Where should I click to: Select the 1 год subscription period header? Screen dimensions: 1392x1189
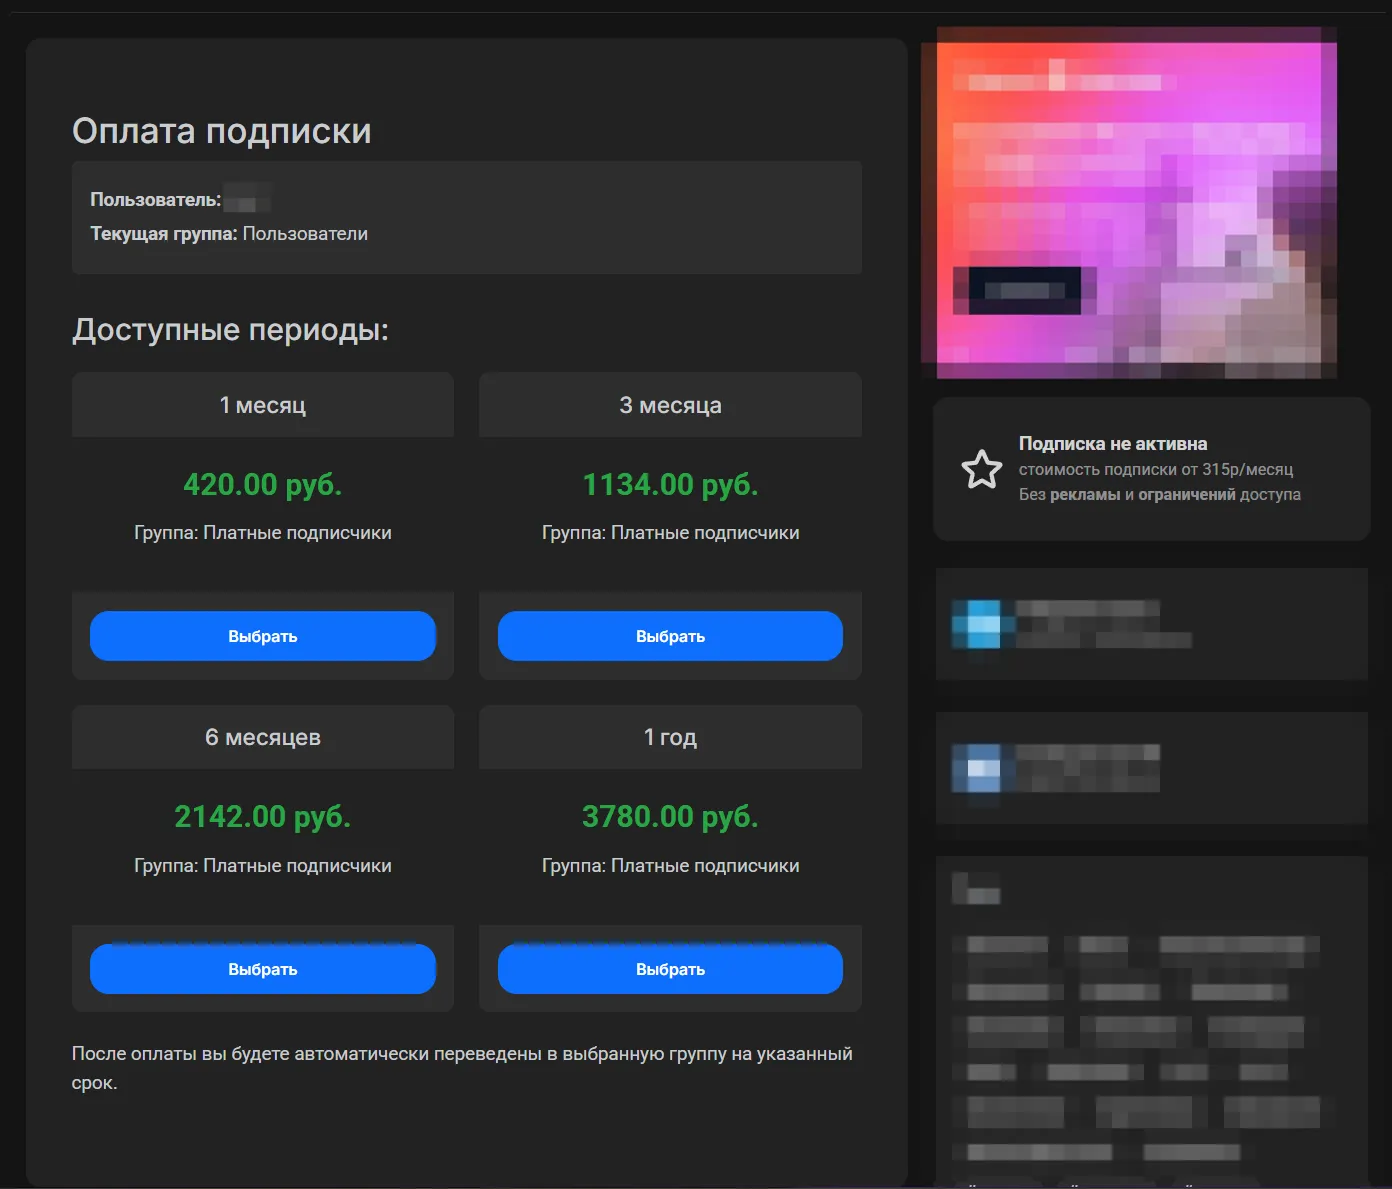pyautogui.click(x=669, y=737)
